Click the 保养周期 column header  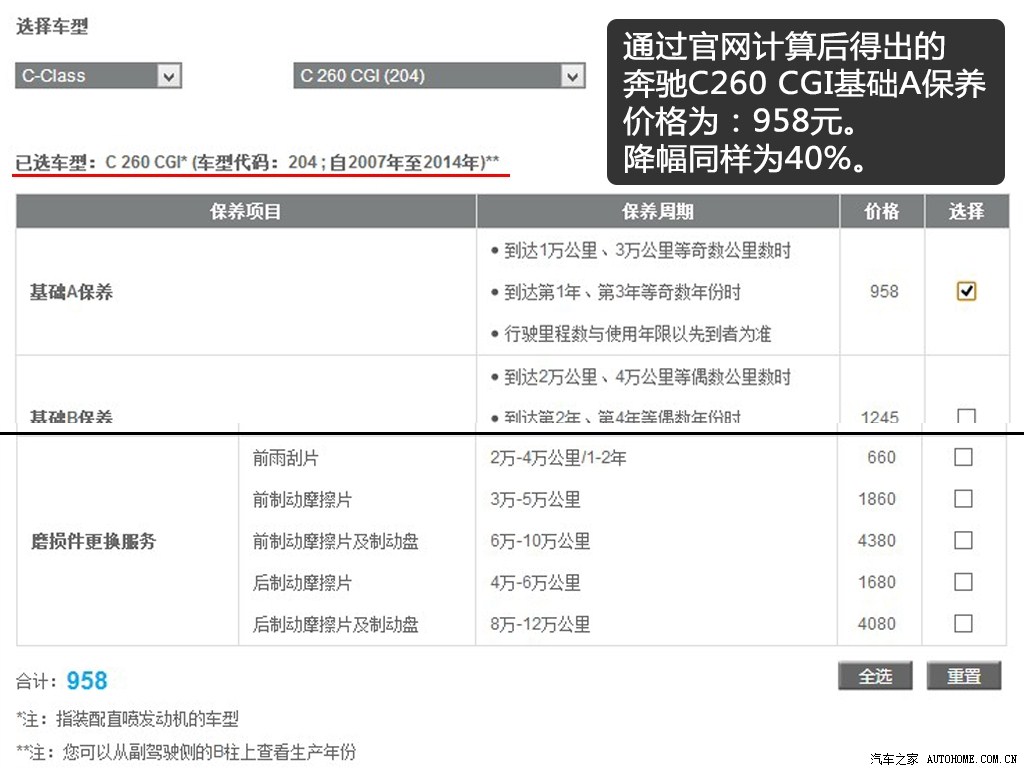click(658, 212)
